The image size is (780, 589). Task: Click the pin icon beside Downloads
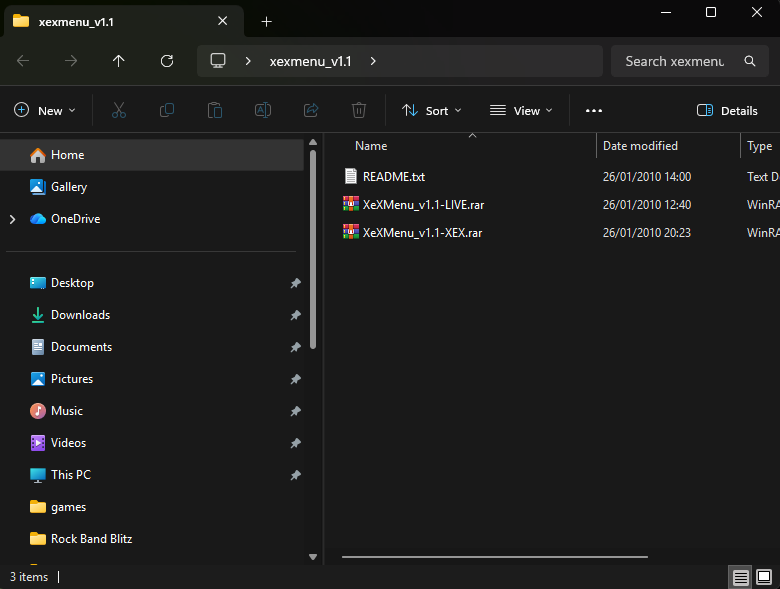[x=295, y=315]
